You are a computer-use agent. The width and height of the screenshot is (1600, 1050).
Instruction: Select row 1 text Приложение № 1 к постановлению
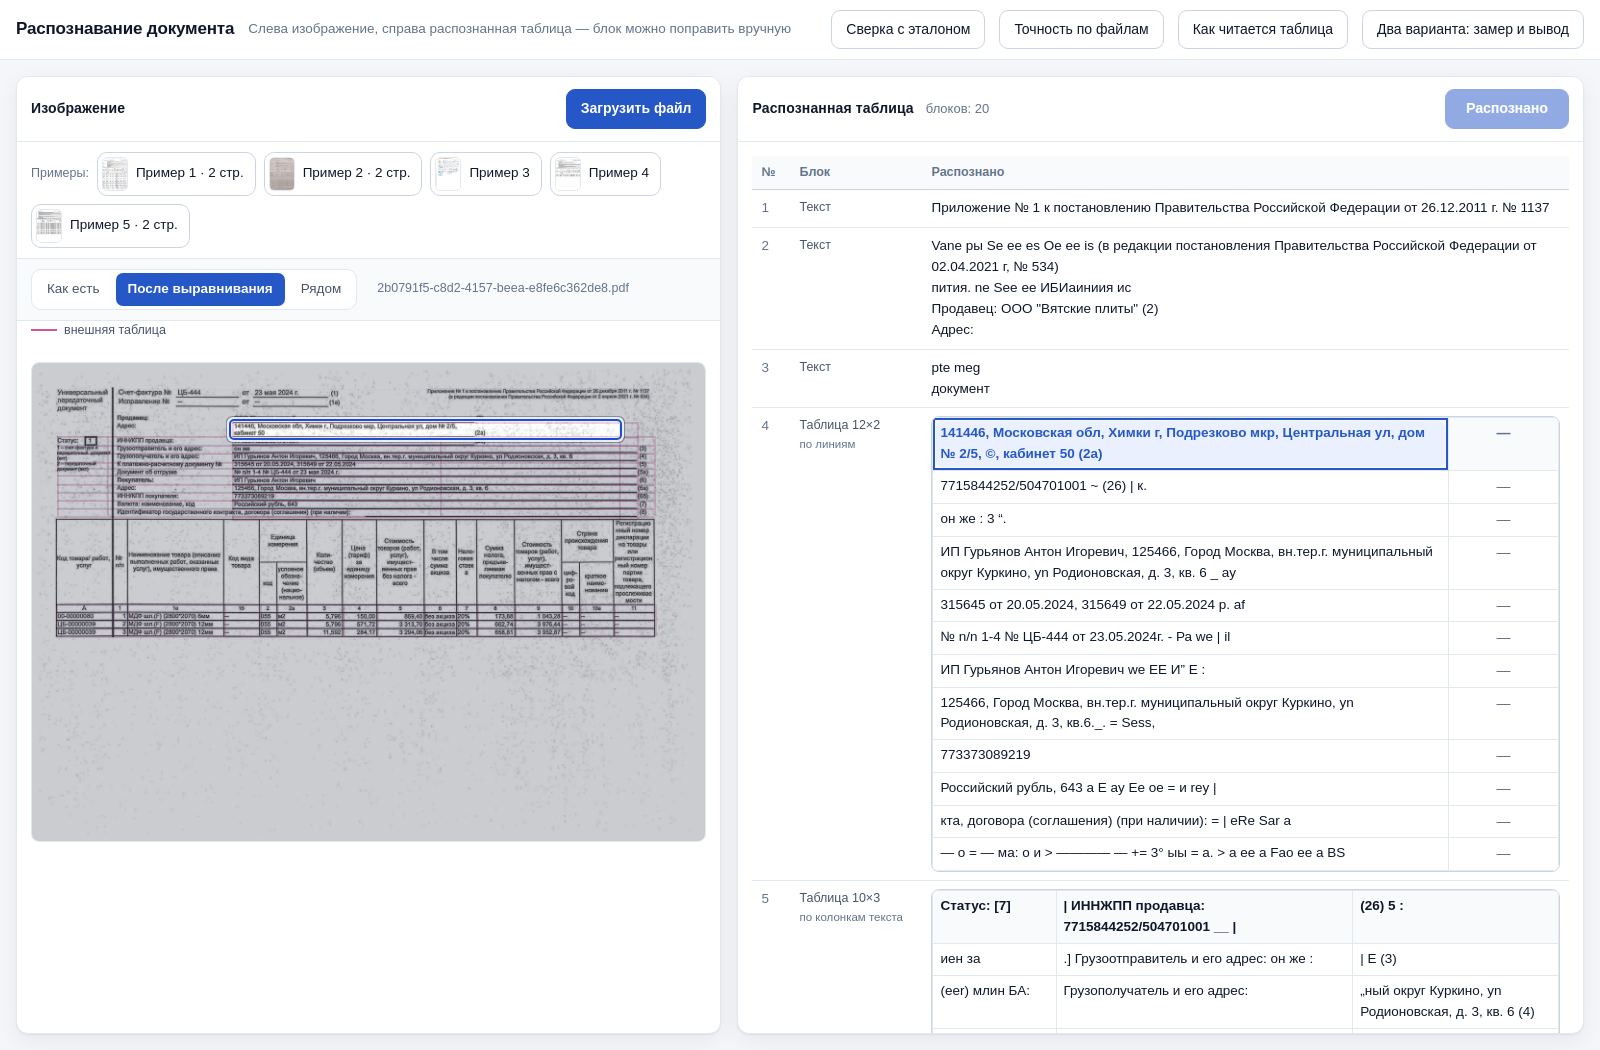1240,208
